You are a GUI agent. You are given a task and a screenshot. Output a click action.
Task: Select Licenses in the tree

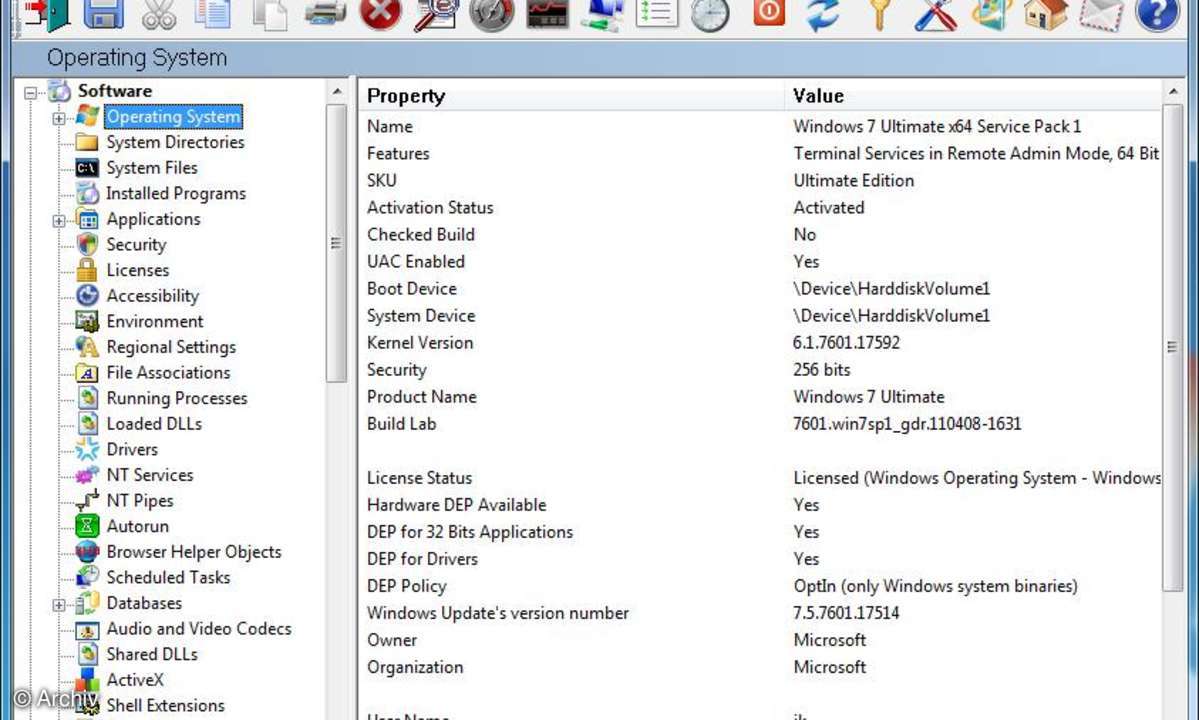pos(138,270)
